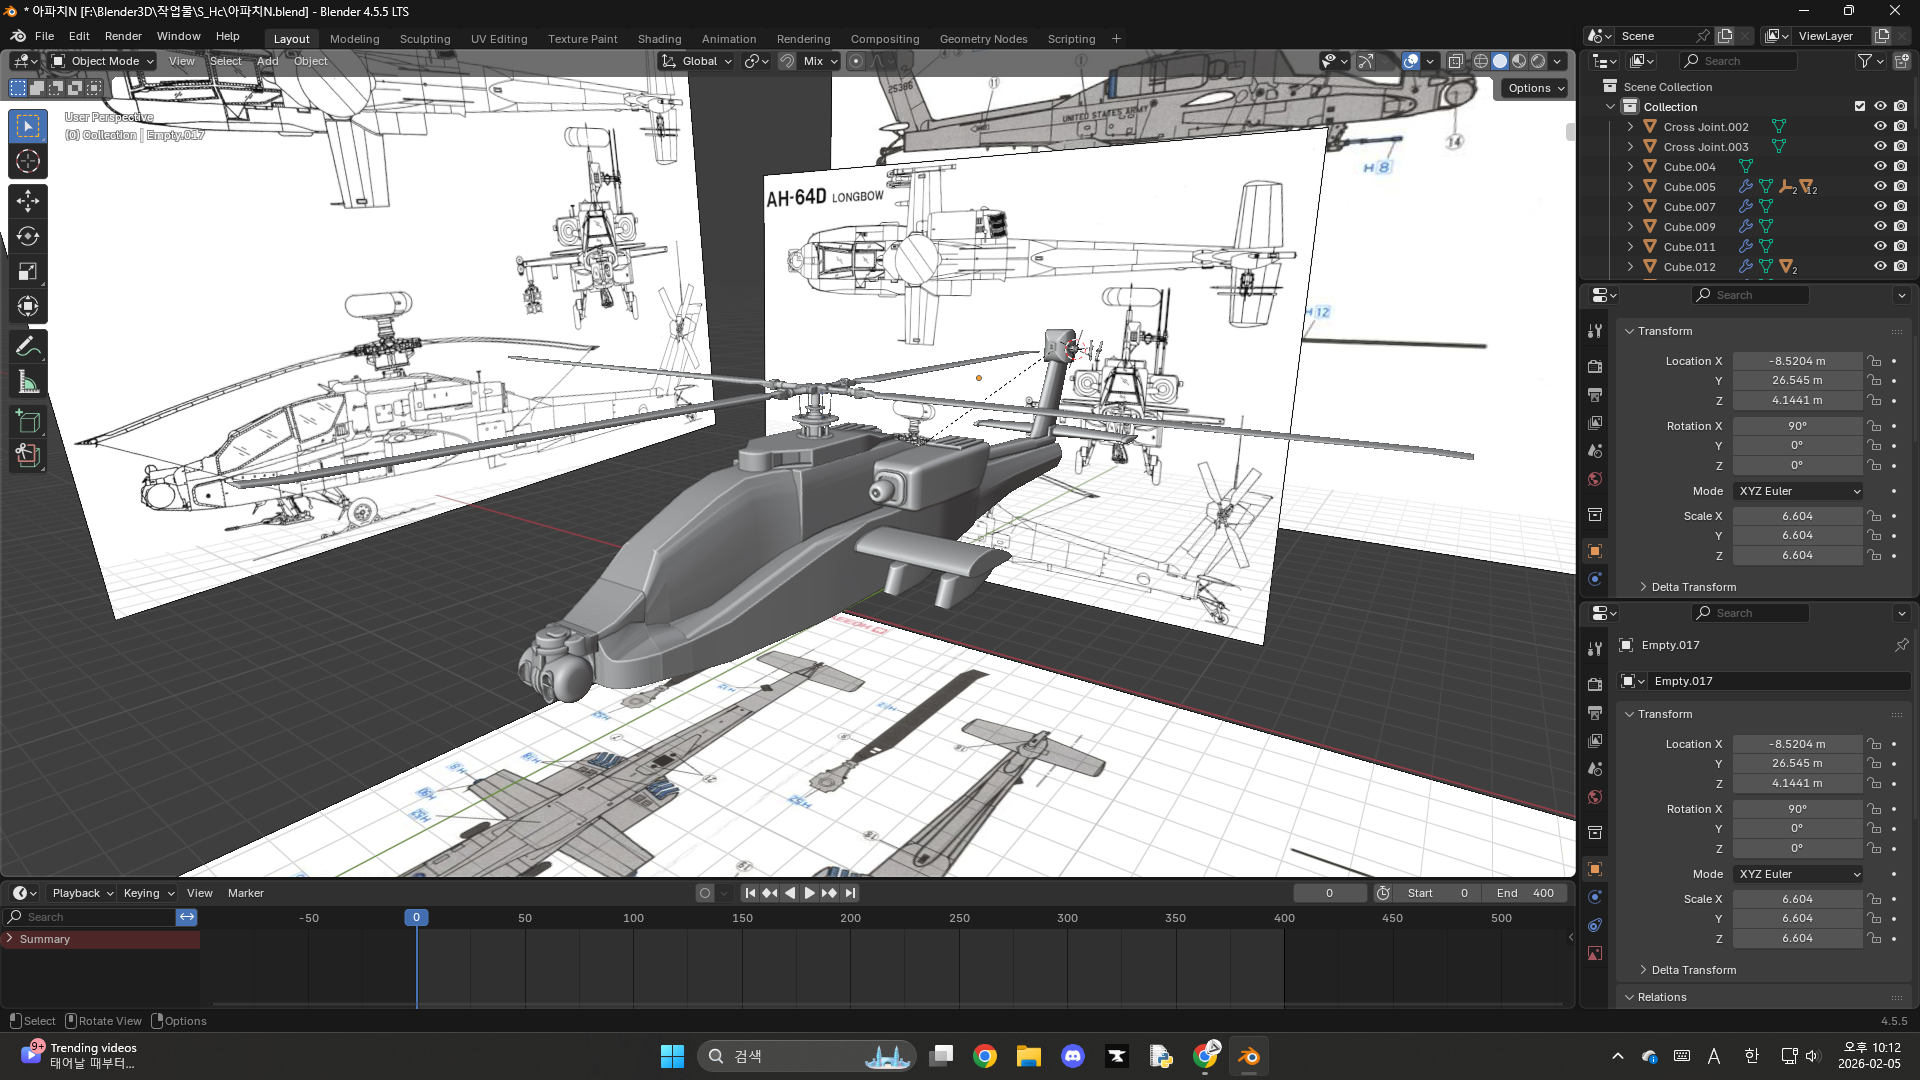Open the Blender icon in the taskbar
Image resolution: width=1920 pixels, height=1080 pixels.
(1249, 1056)
